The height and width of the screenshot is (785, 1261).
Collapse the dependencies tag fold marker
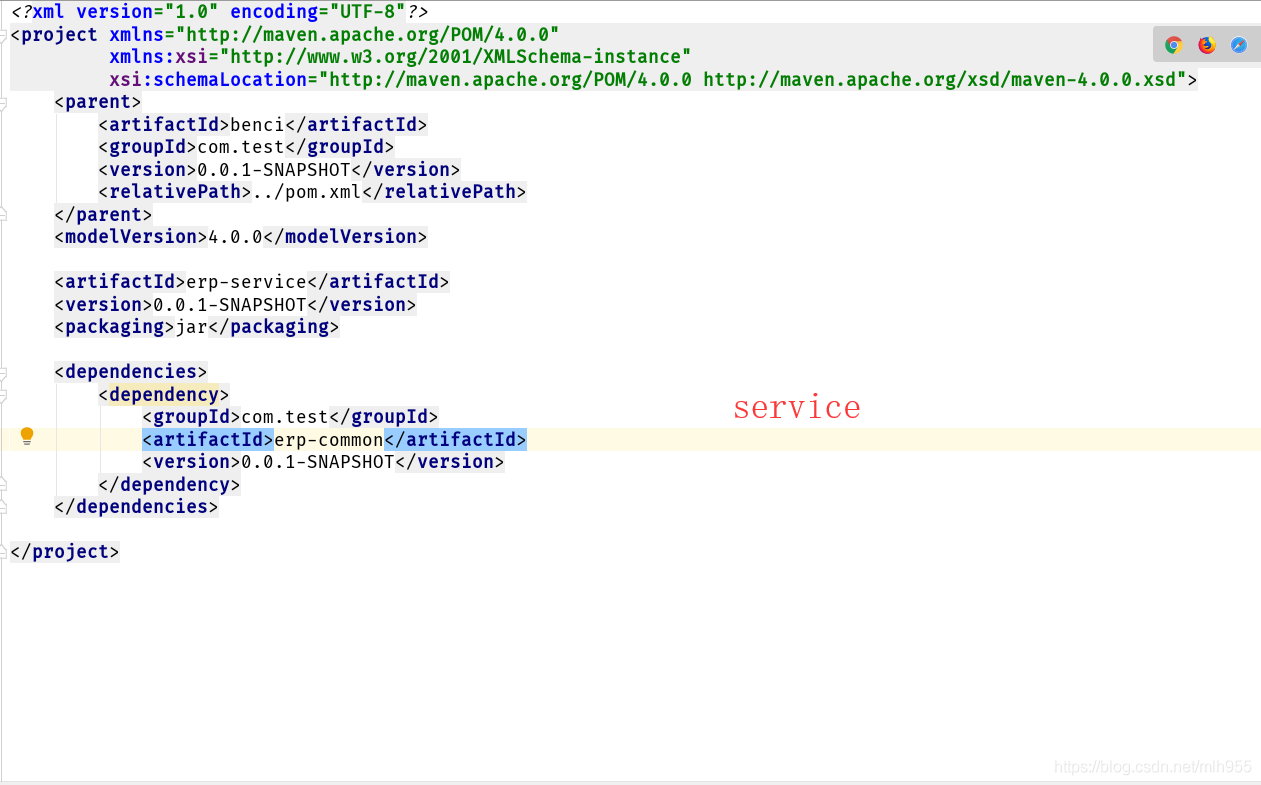pos(3,372)
